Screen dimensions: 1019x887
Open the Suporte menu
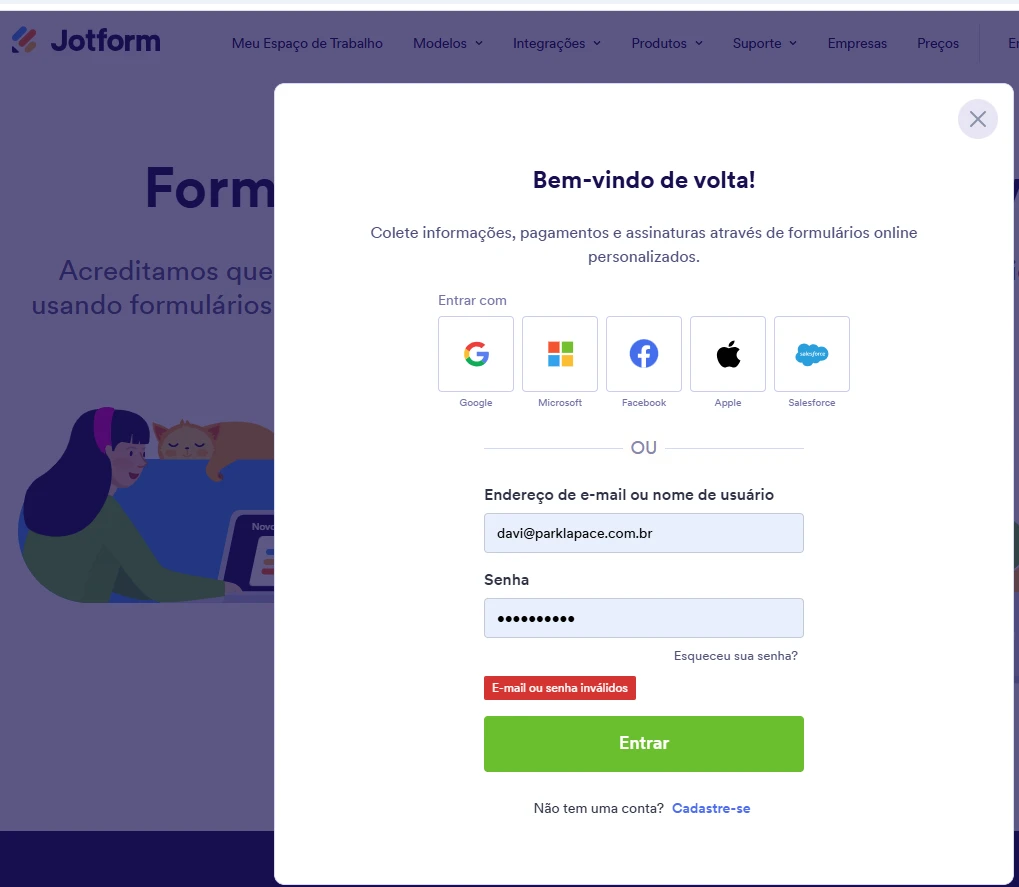tap(764, 43)
